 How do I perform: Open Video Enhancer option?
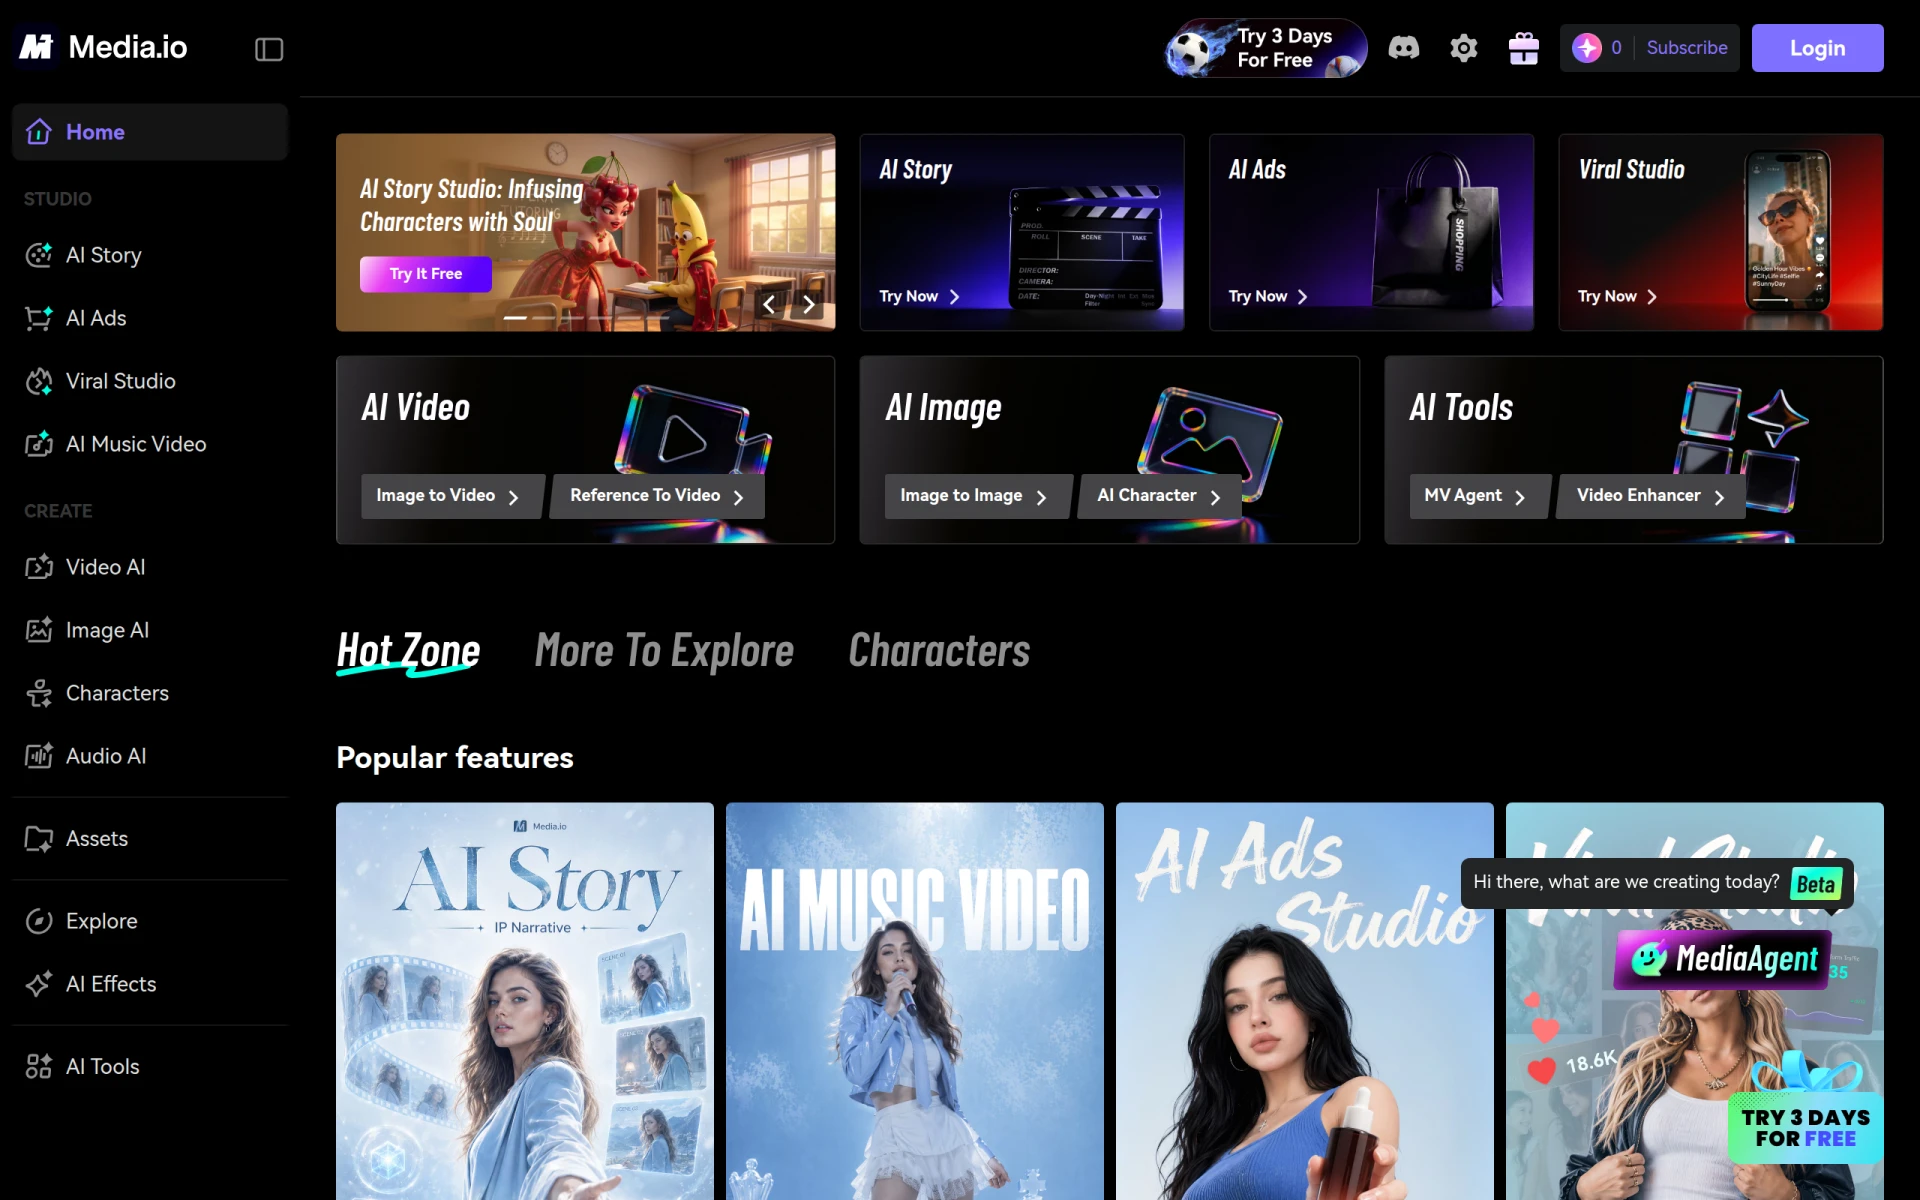point(1651,496)
